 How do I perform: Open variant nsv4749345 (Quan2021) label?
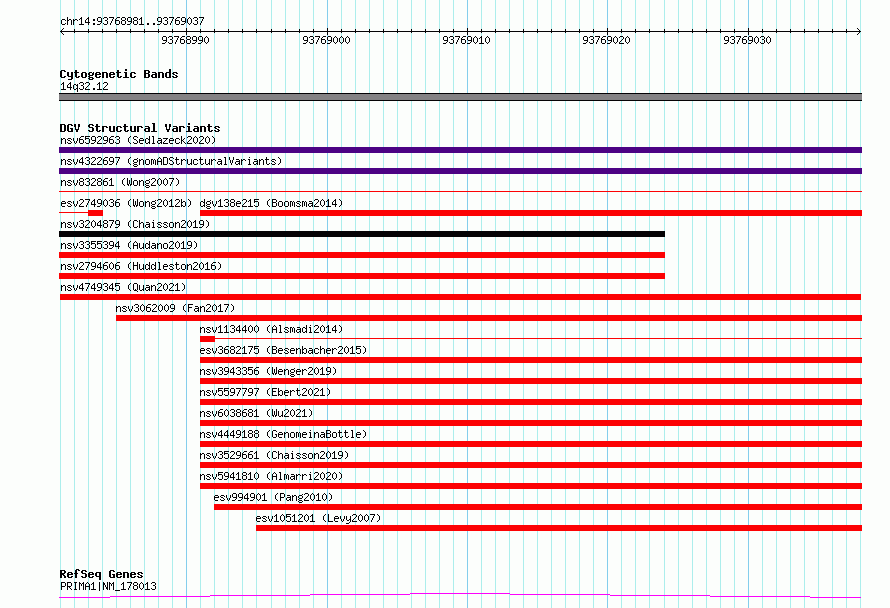(x=123, y=287)
